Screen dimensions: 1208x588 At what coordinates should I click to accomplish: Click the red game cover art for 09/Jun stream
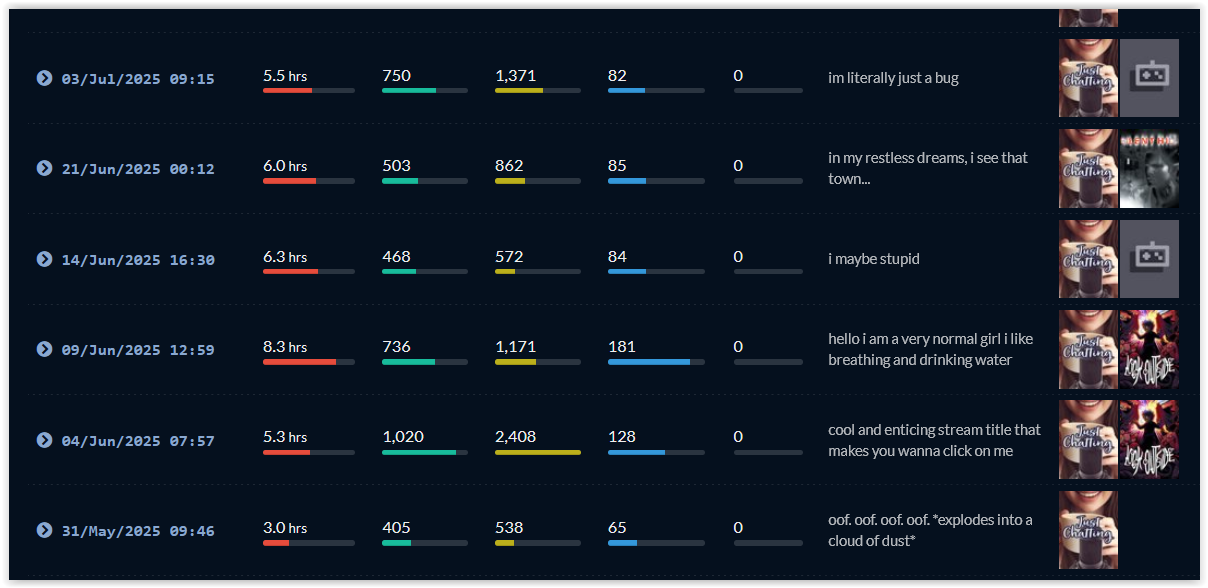[1149, 349]
